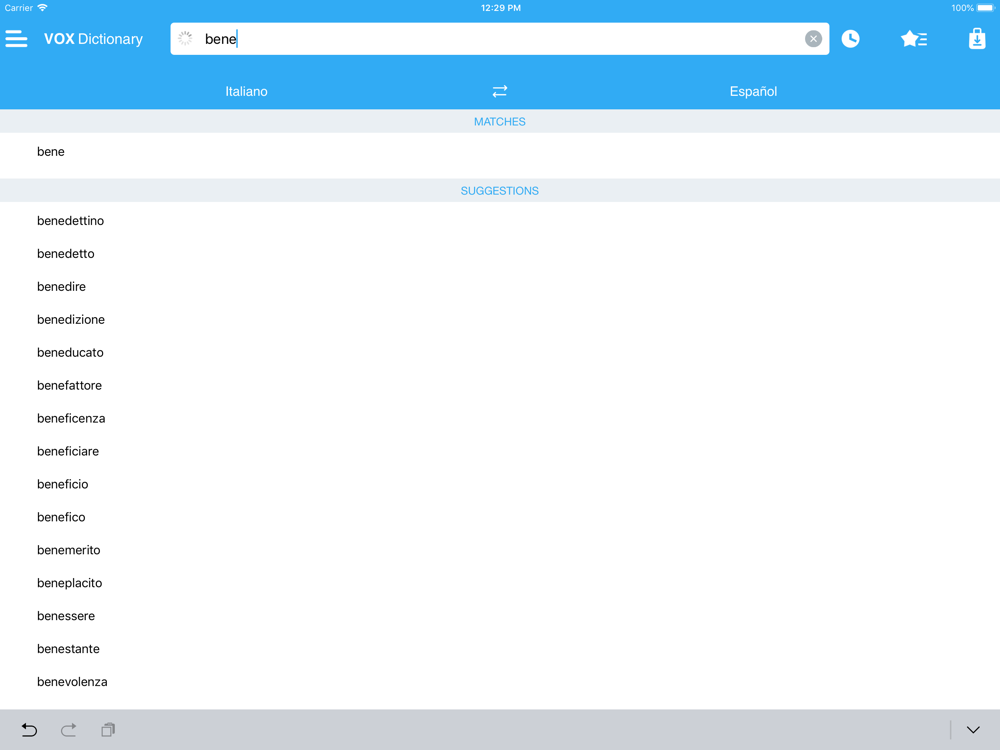Open suggestion benefico

500,517
